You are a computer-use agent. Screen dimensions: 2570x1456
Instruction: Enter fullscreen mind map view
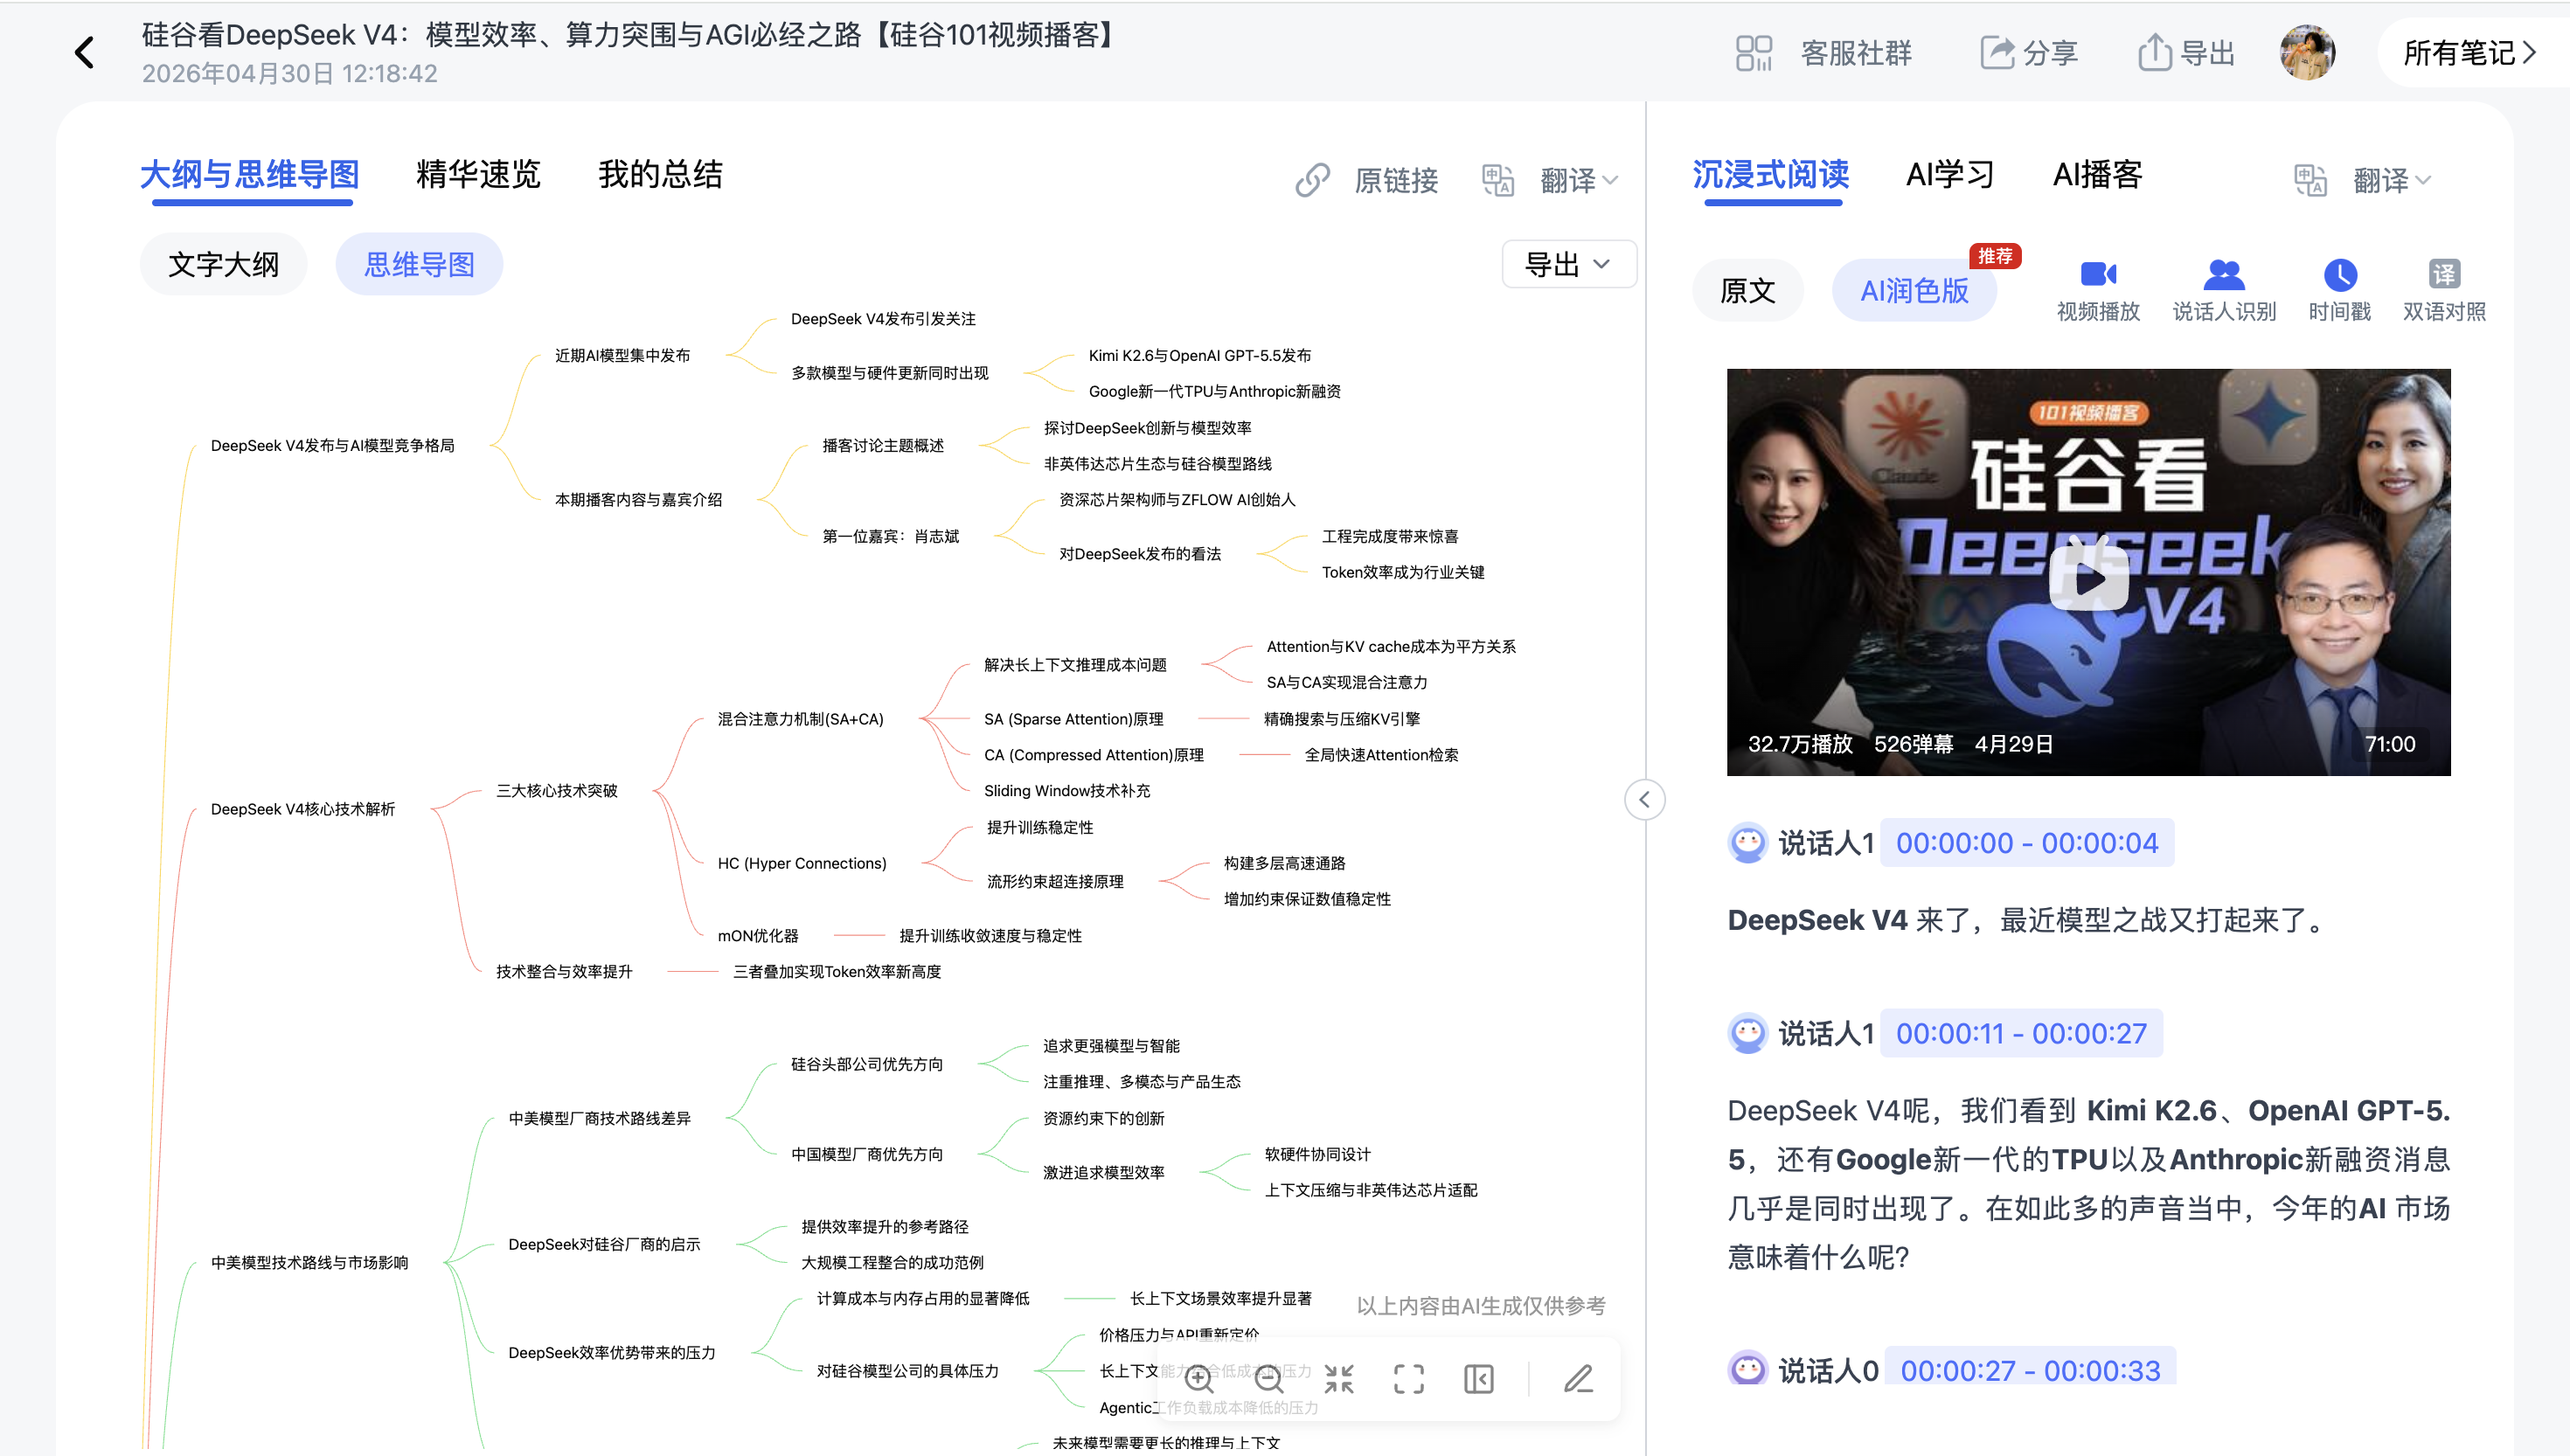(x=1409, y=1379)
